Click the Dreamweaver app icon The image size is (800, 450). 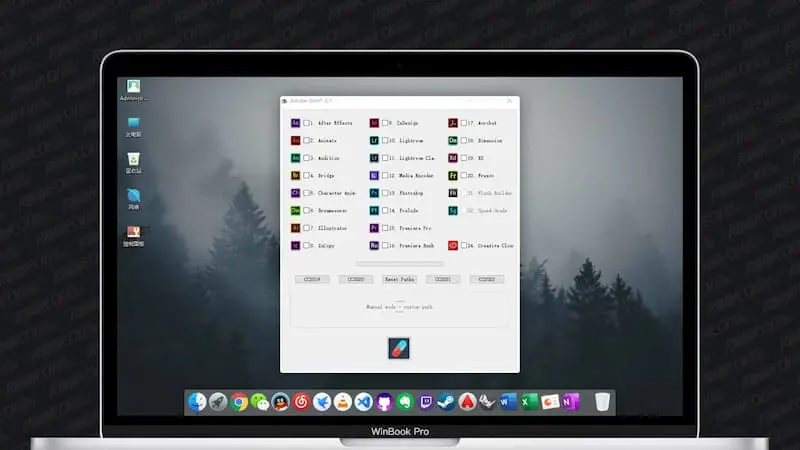(296, 210)
